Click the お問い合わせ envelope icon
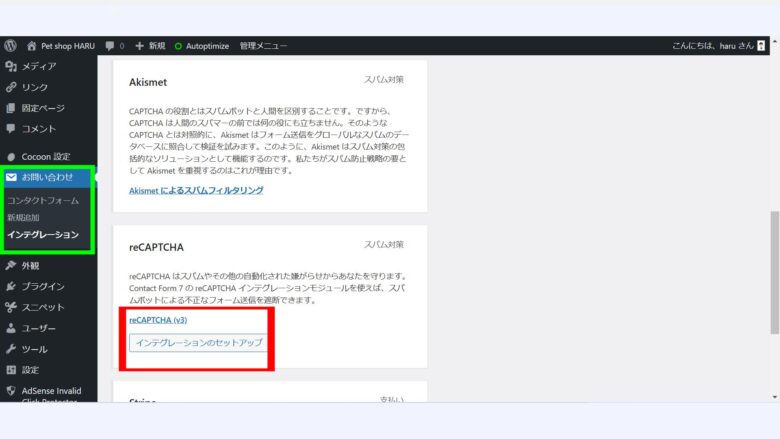Screen dimensions: 780x439 click(x=11, y=177)
